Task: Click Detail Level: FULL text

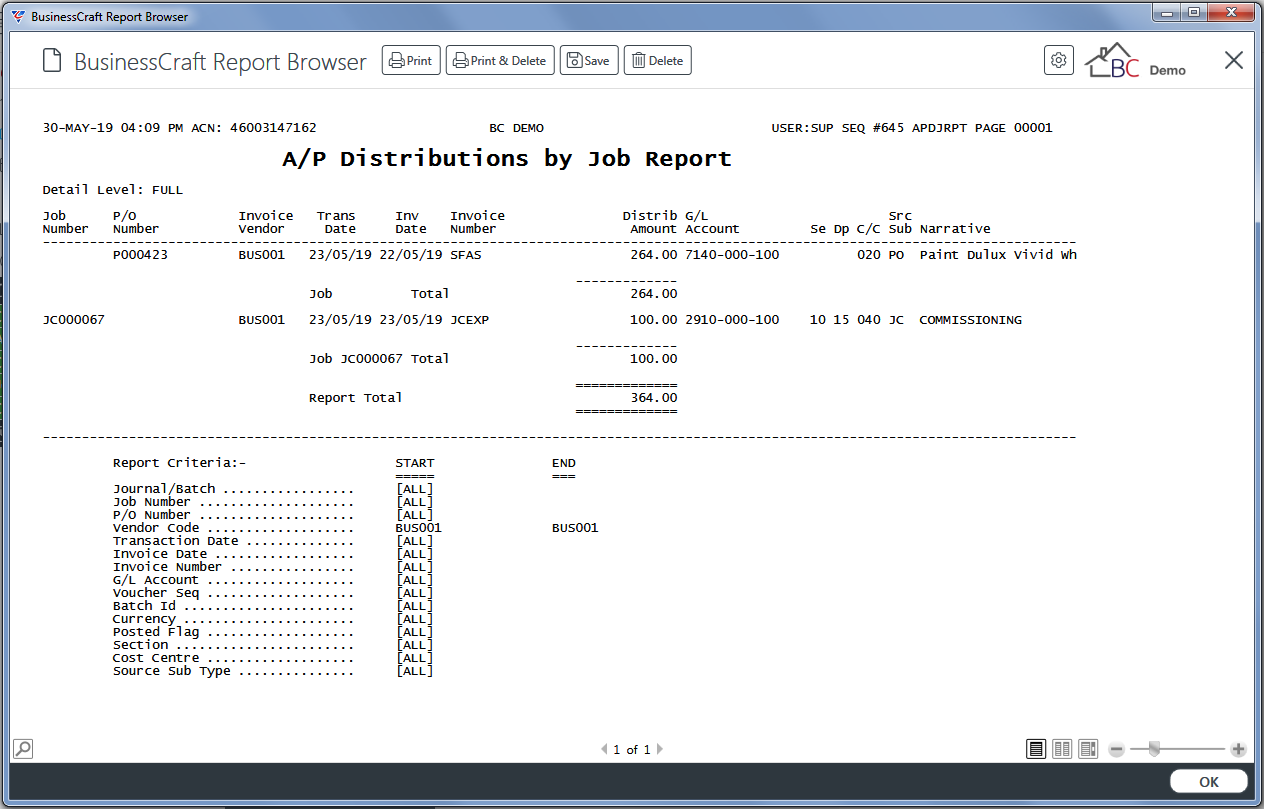Action: tap(113, 190)
